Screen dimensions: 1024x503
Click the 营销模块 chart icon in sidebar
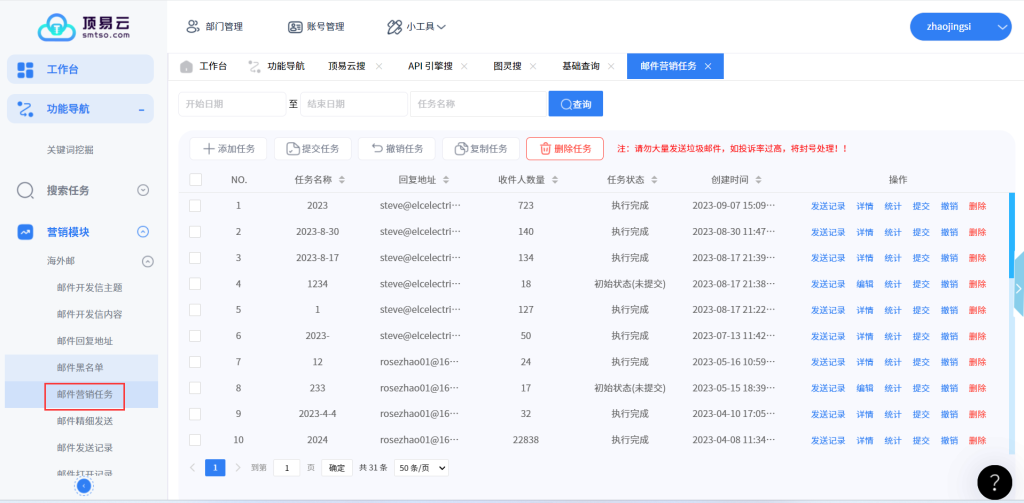coord(27,232)
